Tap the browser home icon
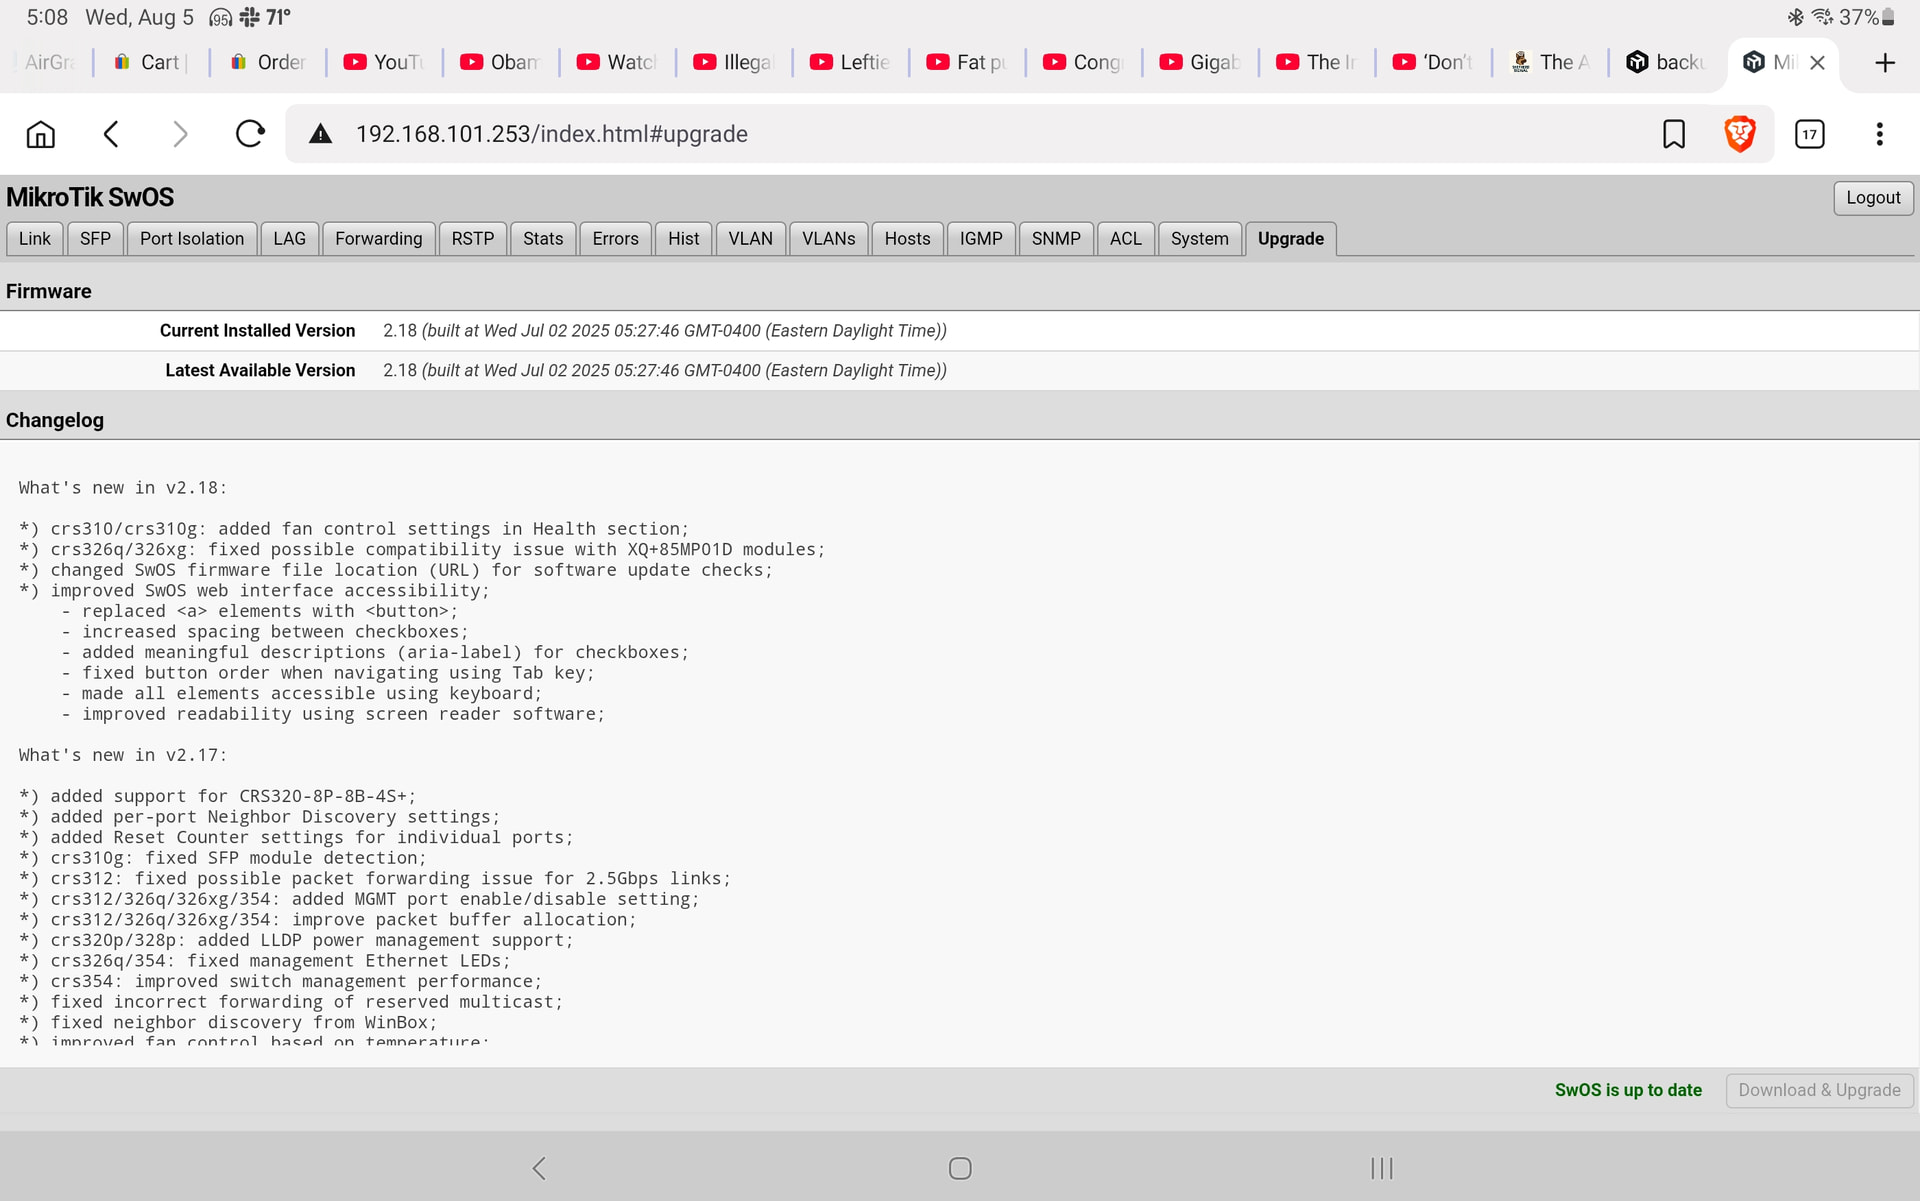Screen dimensions: 1920x1201 point(41,134)
